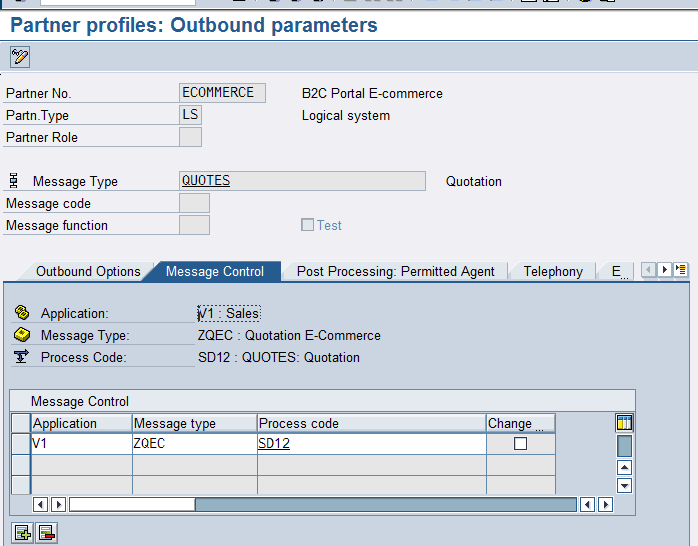Open the tab list menu button
Viewport: 698px width, 546px height.
click(x=681, y=270)
